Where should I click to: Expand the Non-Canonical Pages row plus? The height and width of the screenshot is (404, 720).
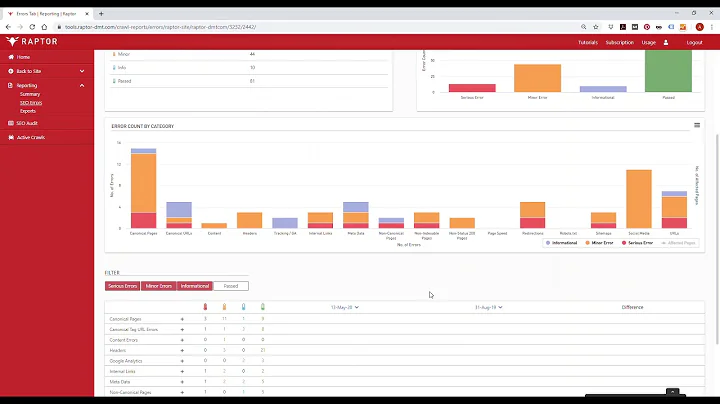(182, 393)
